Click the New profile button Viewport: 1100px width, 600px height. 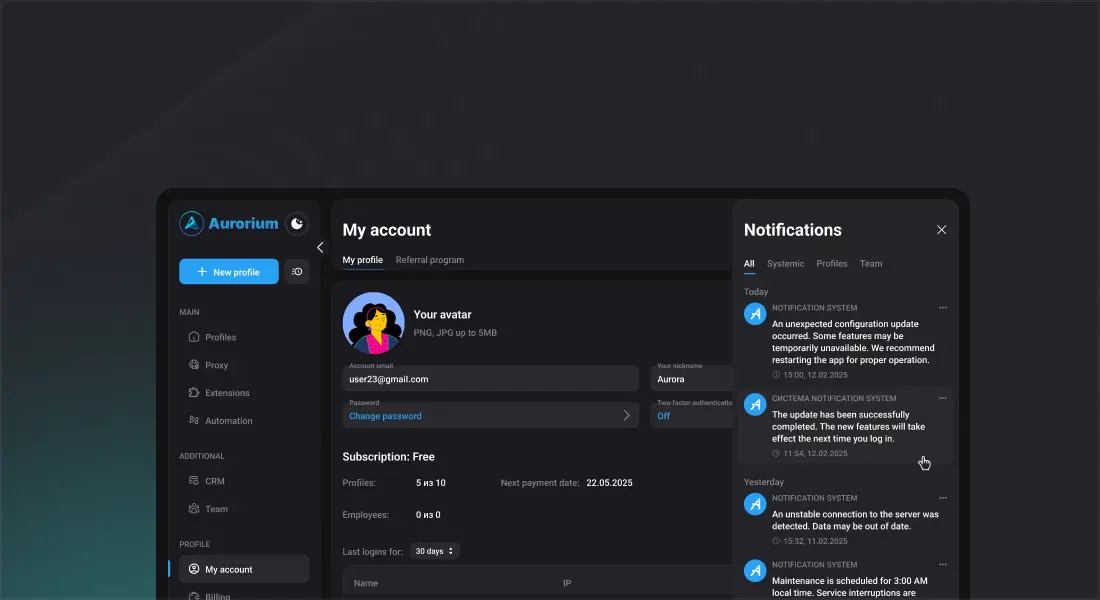coord(229,272)
